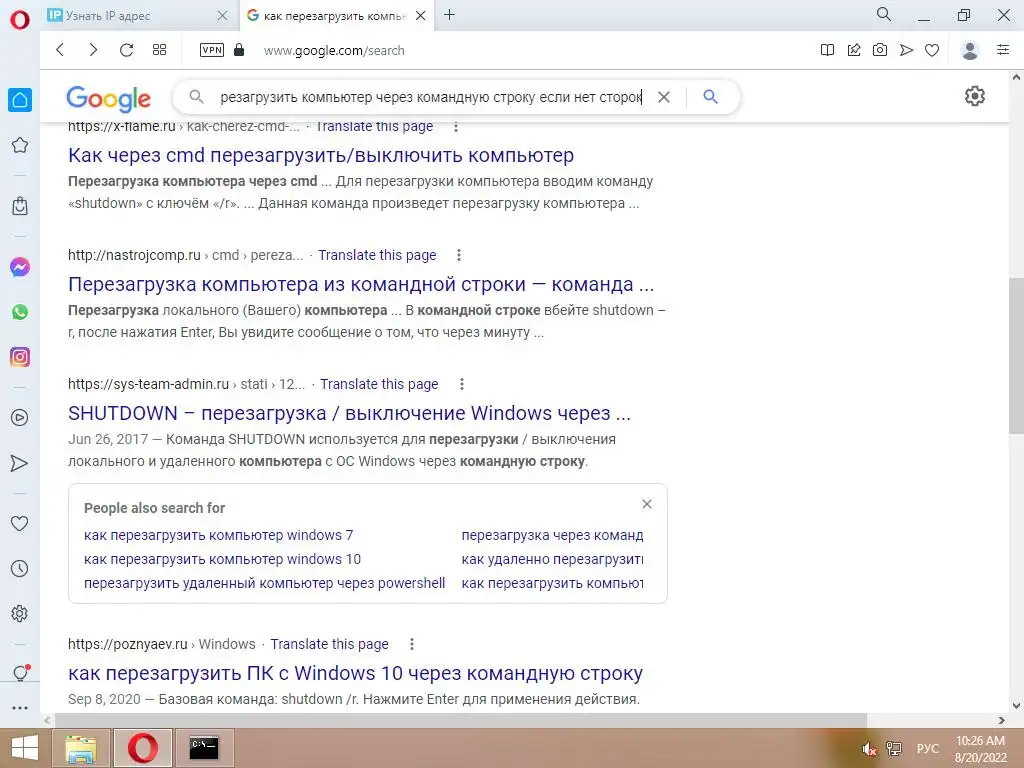Open Google quick settings gear

pyautogui.click(x=974, y=97)
